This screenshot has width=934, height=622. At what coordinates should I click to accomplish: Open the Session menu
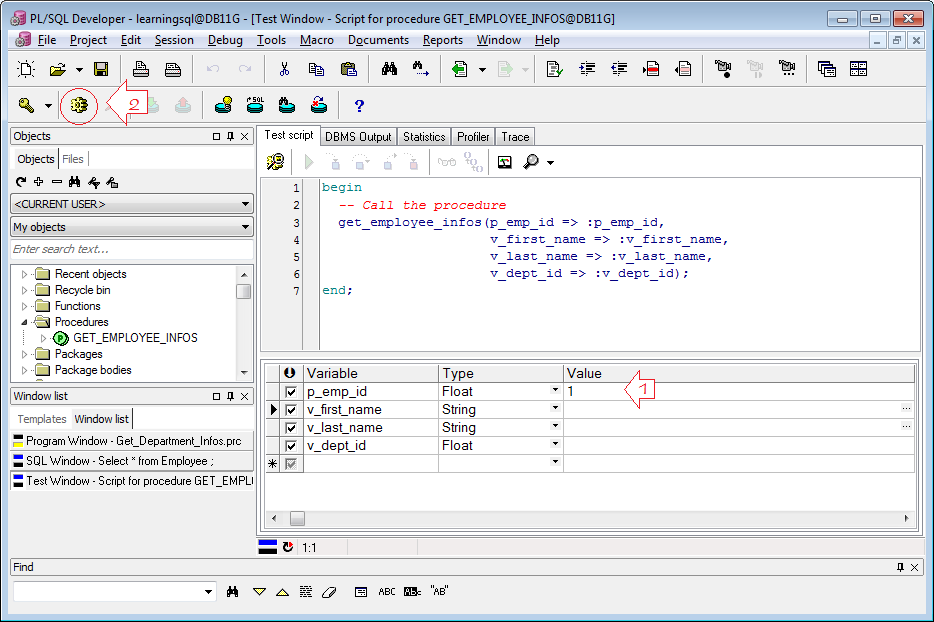[x=174, y=40]
